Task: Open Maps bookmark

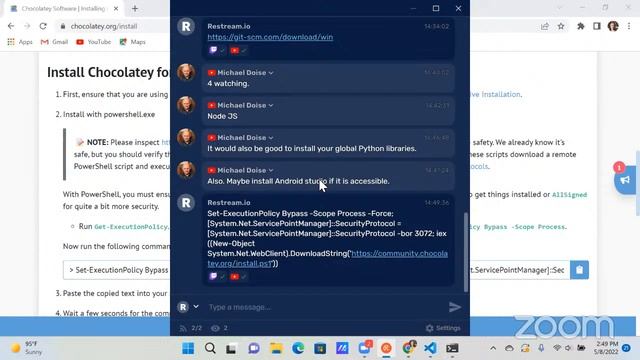Action: [132, 42]
